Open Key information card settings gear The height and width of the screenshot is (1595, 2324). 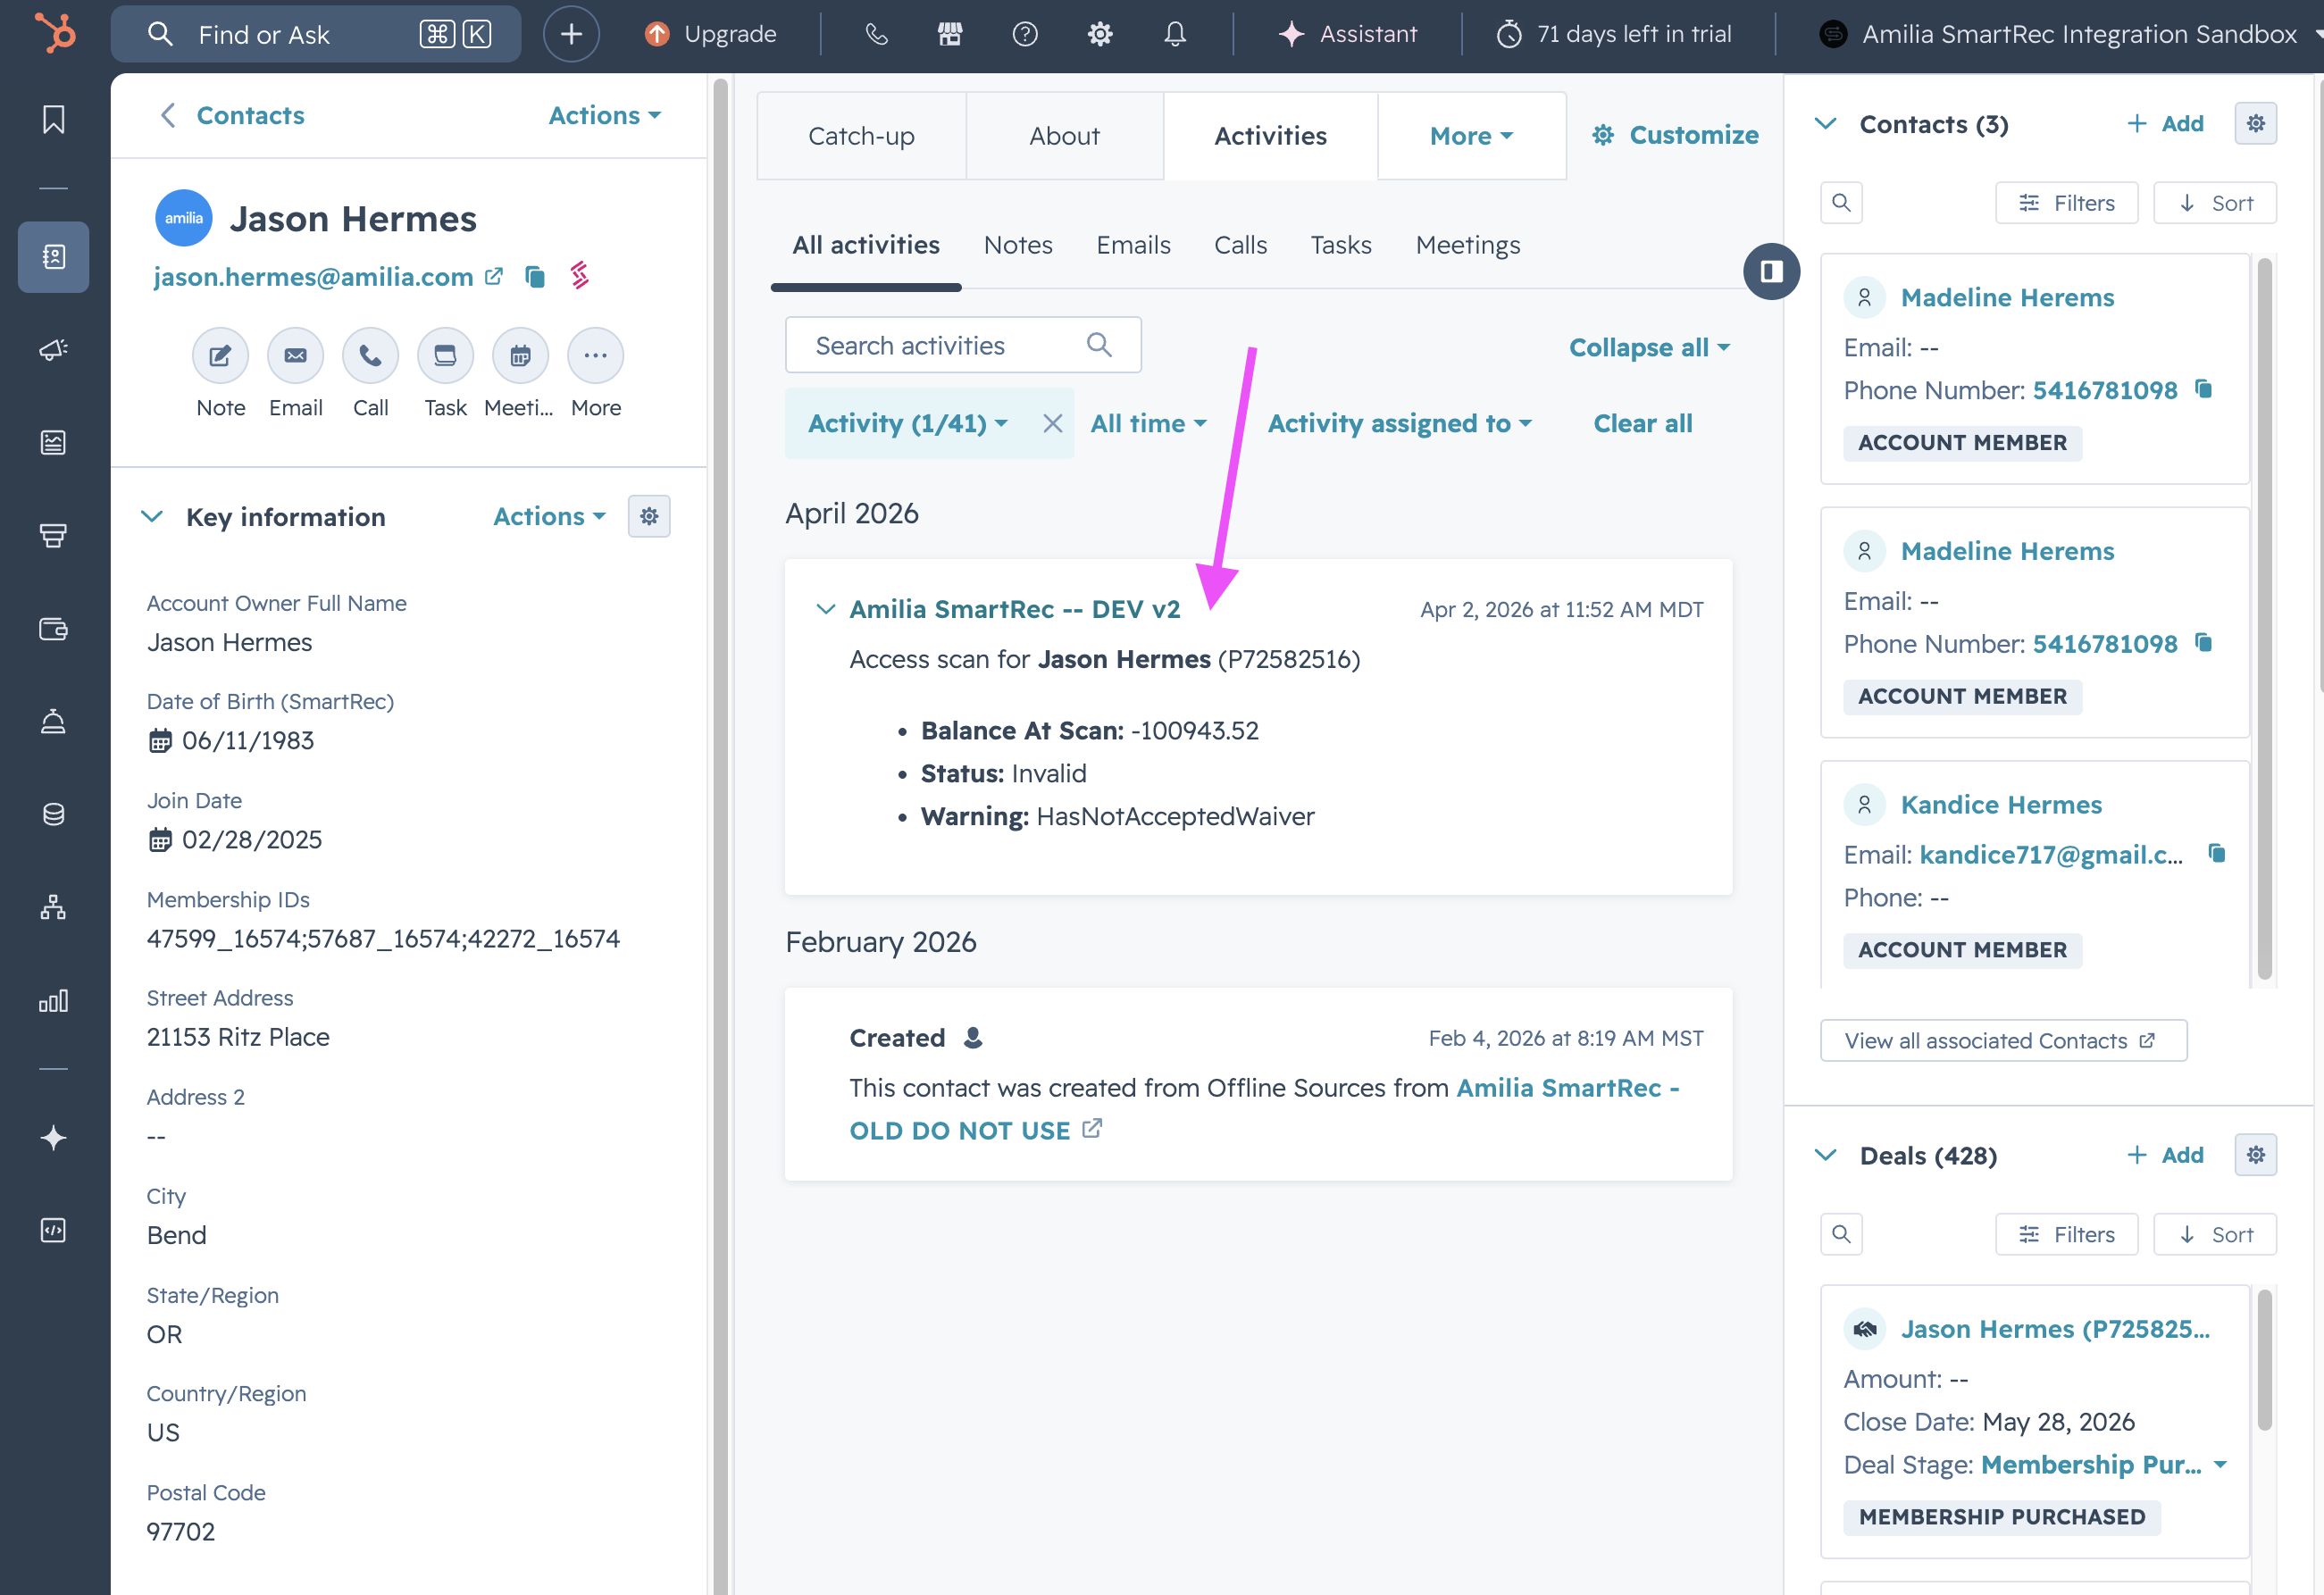[x=649, y=516]
